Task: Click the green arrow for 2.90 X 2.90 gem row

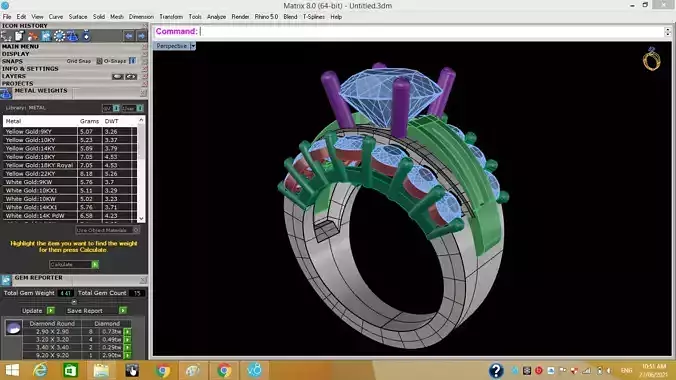Action: coord(128,332)
